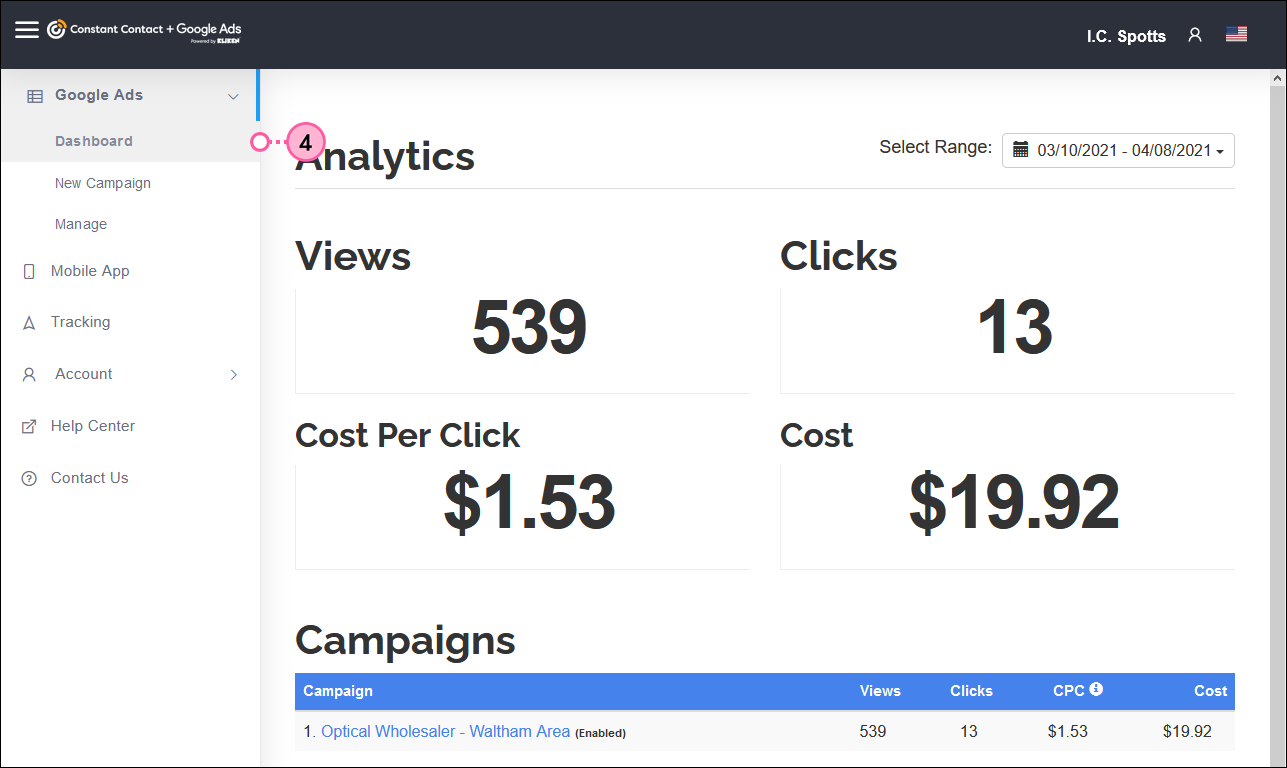Click the CPC info tooltip icon
This screenshot has width=1287, height=768.
pyautogui.click(x=1095, y=688)
